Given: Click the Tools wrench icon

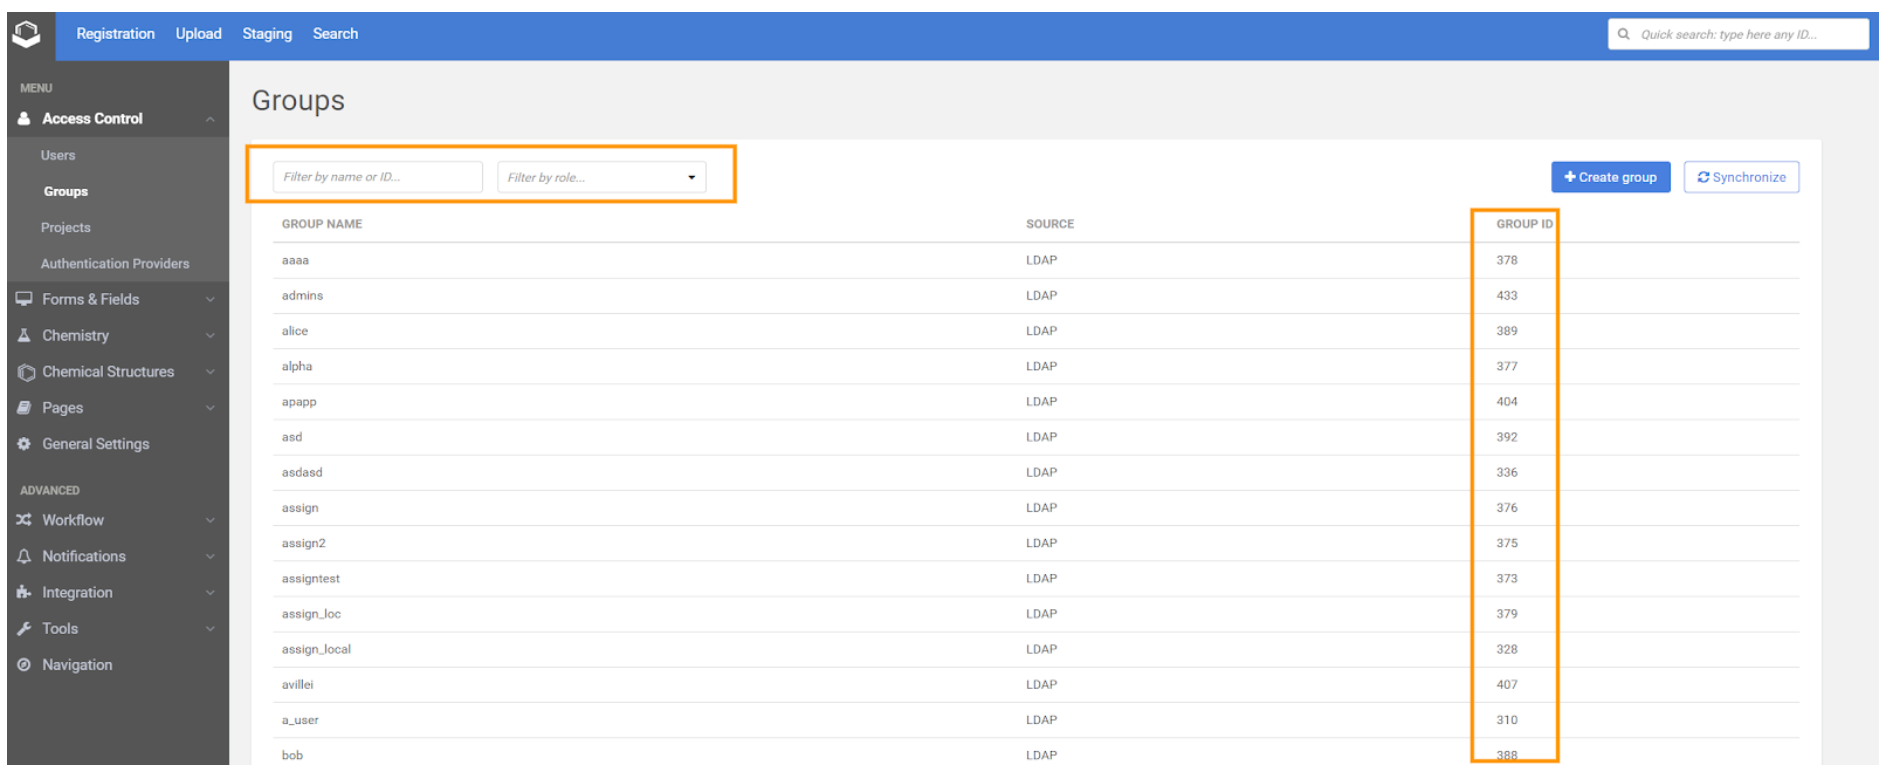Looking at the screenshot, I should click(x=24, y=628).
